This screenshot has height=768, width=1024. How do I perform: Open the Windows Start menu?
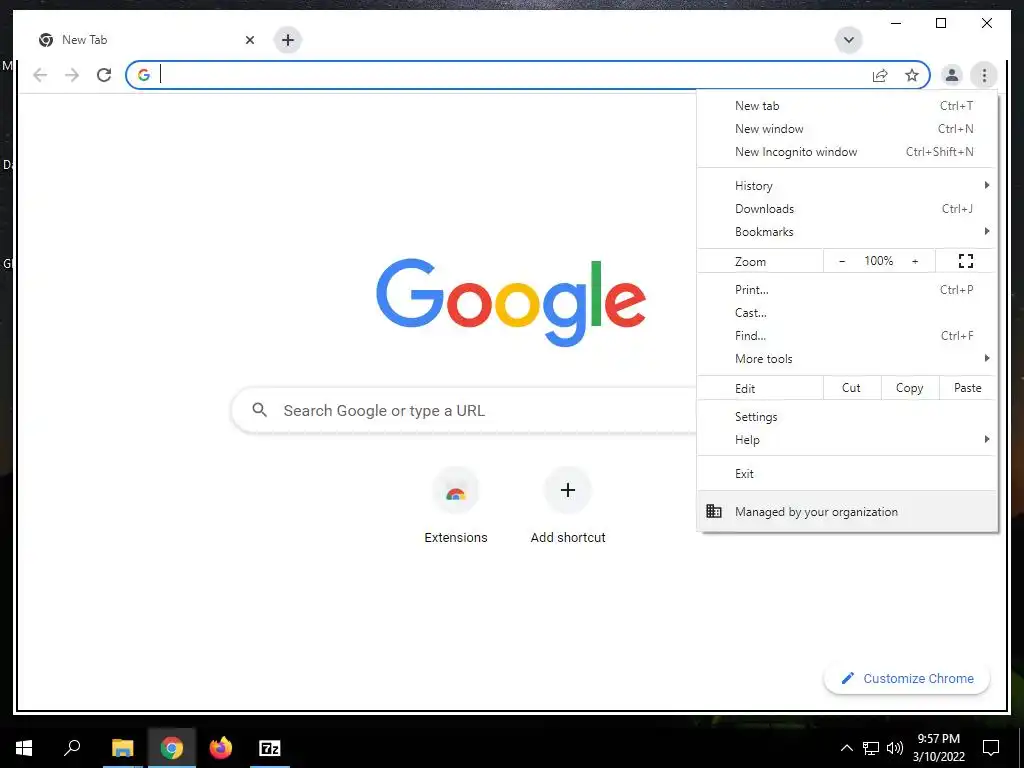(x=24, y=748)
